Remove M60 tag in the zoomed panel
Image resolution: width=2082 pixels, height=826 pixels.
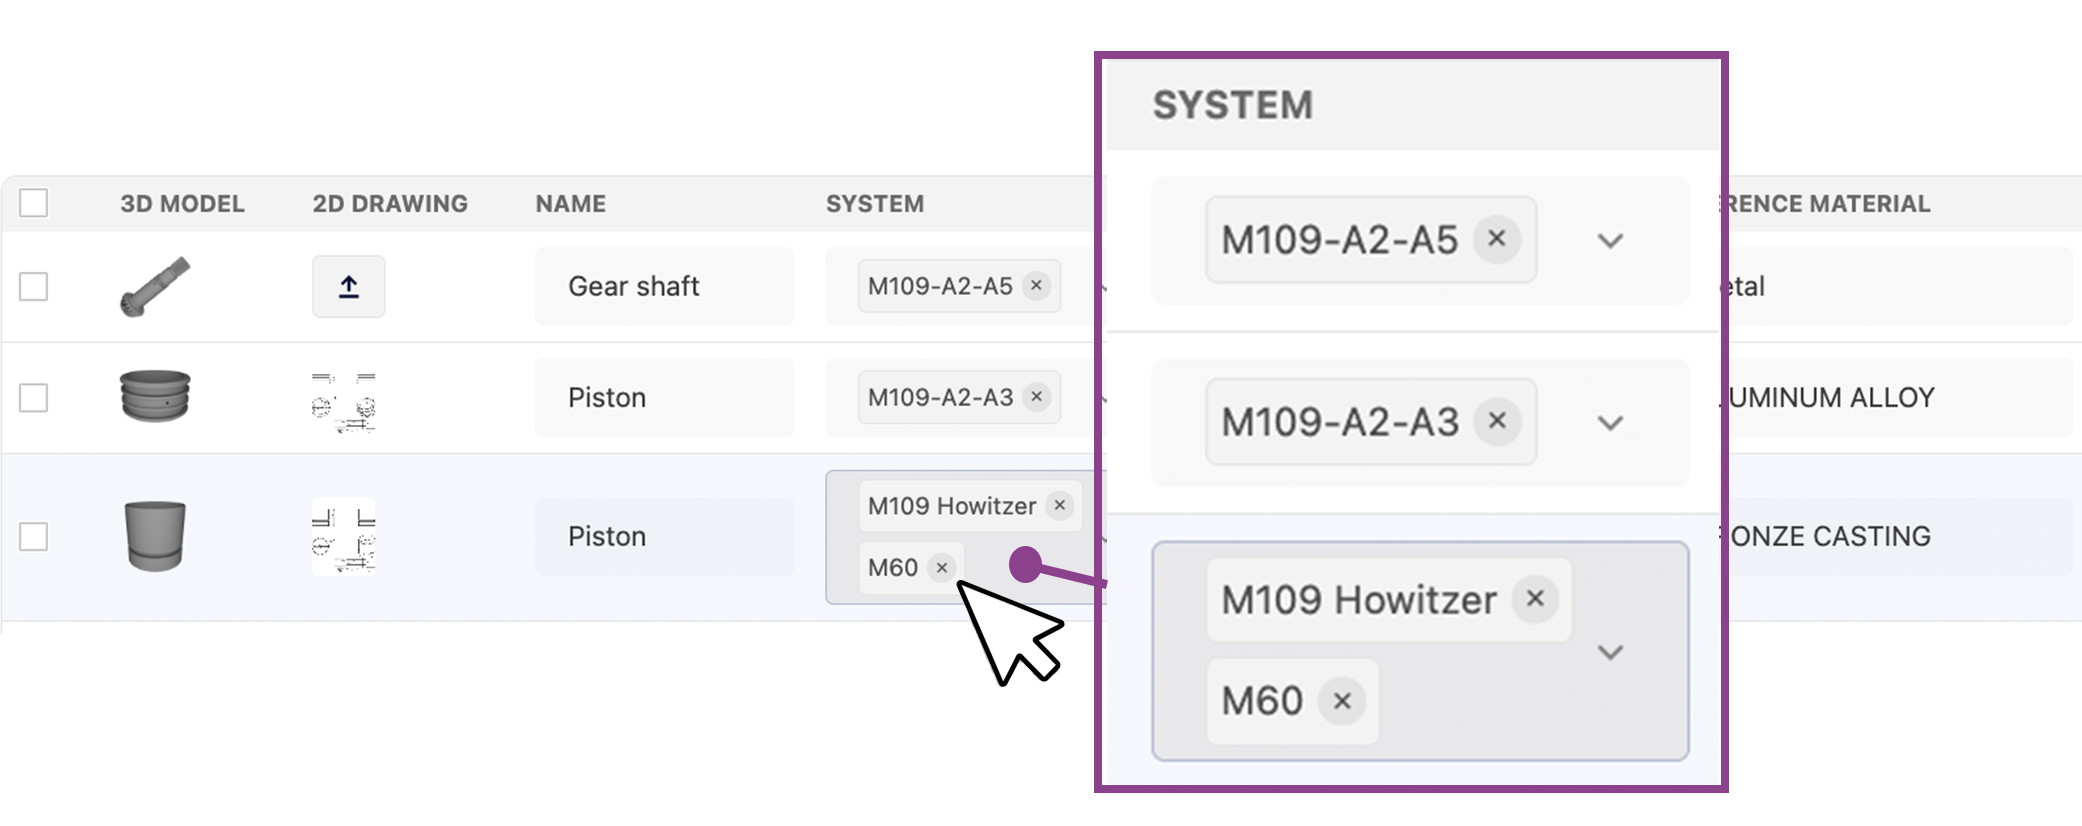click(1342, 701)
